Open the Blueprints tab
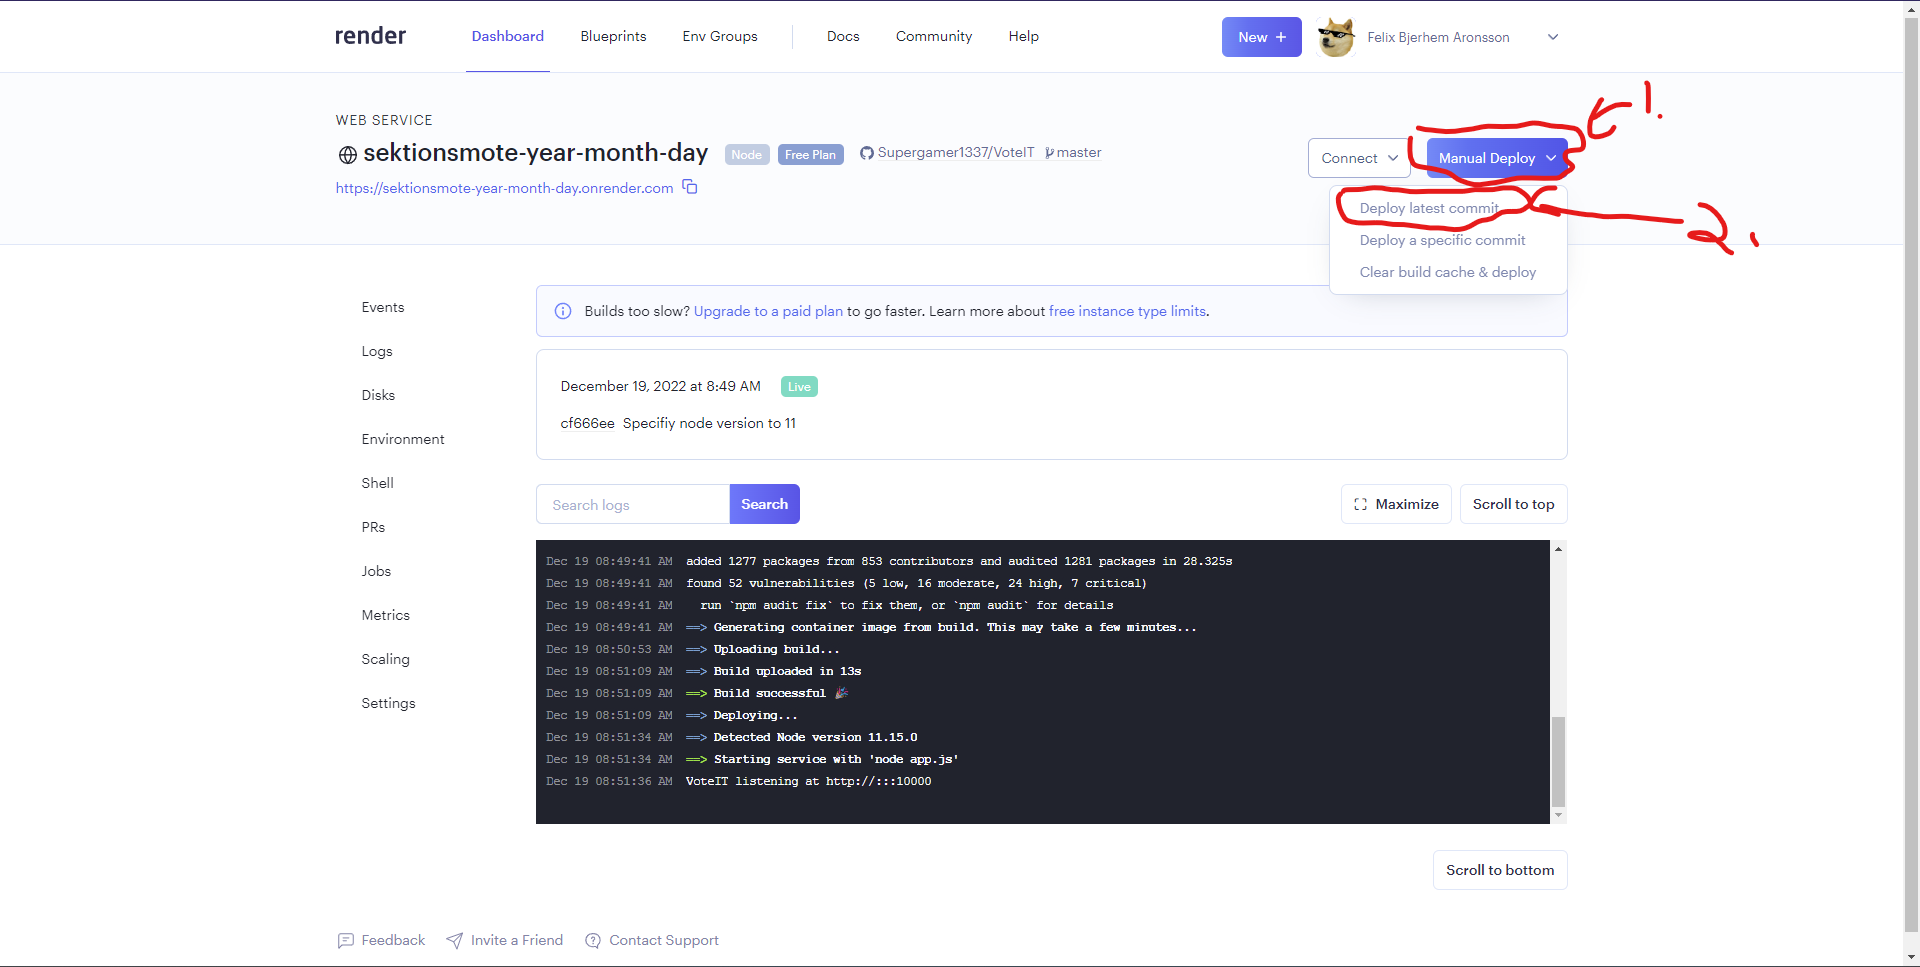1920x967 pixels. [613, 36]
